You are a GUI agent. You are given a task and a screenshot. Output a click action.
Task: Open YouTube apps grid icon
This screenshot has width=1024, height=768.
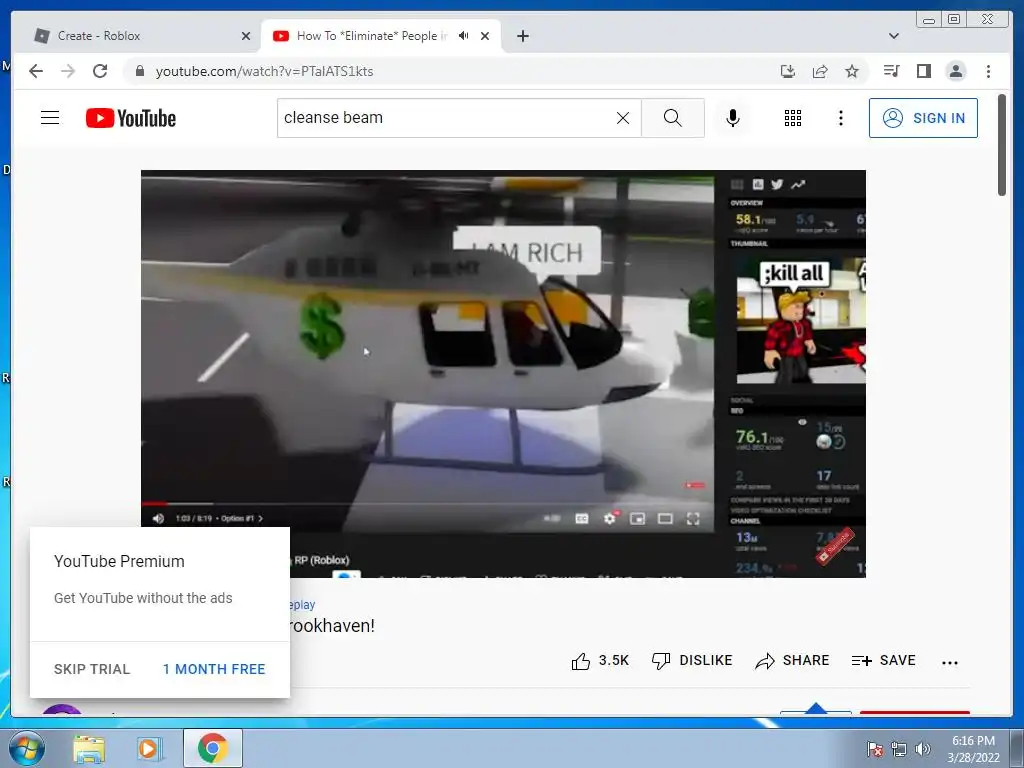click(793, 118)
